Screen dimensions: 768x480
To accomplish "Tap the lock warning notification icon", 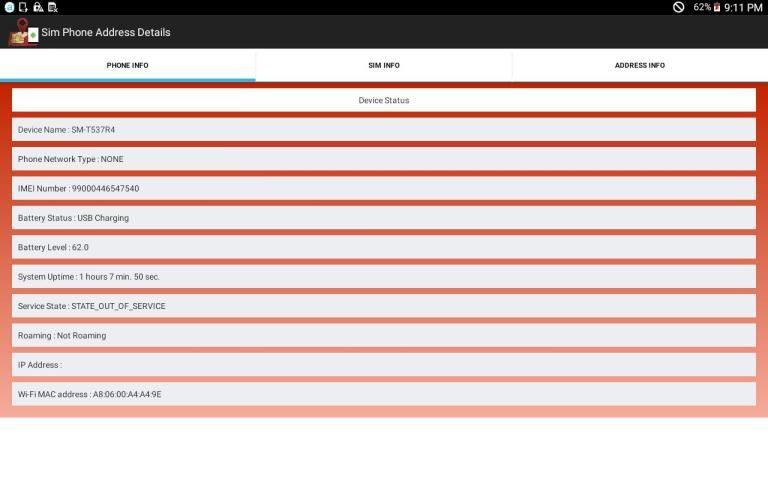I will [38, 7].
